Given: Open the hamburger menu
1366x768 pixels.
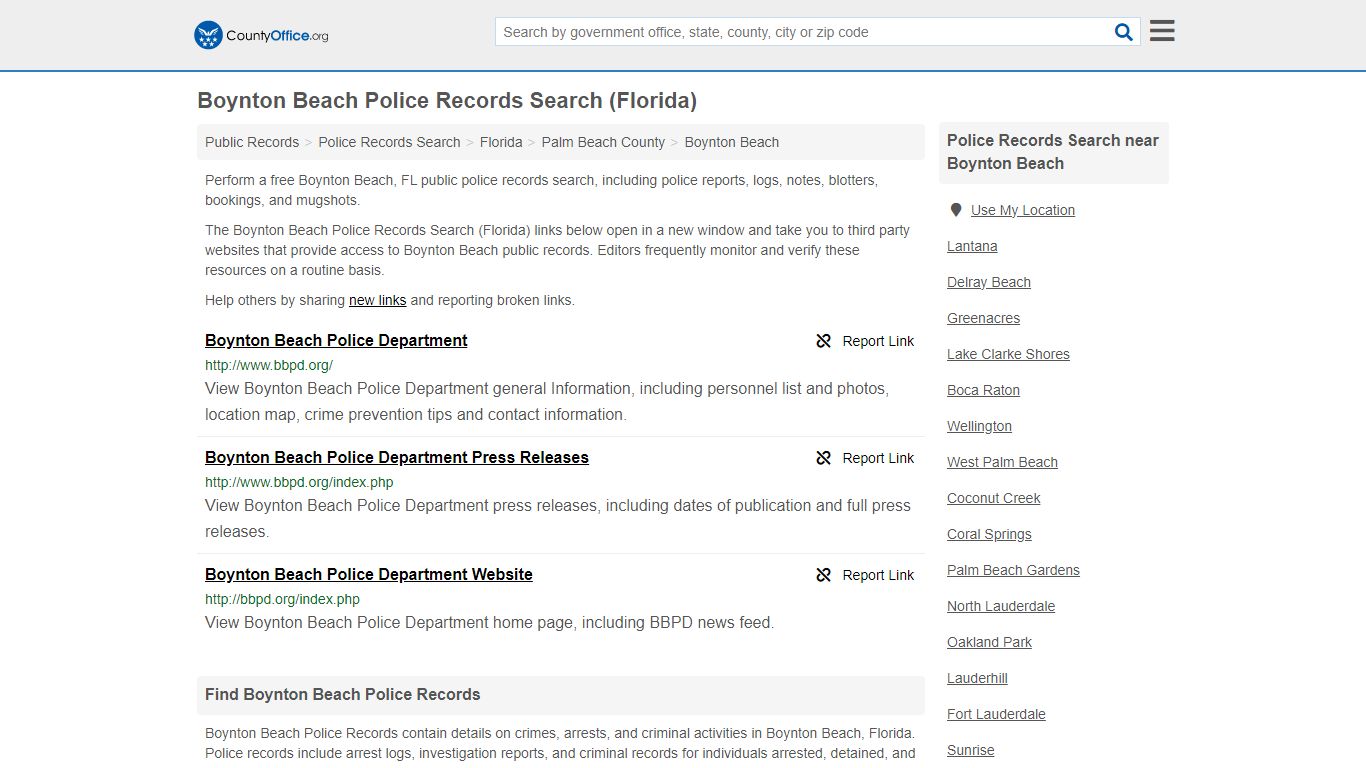Looking at the screenshot, I should click(1162, 31).
